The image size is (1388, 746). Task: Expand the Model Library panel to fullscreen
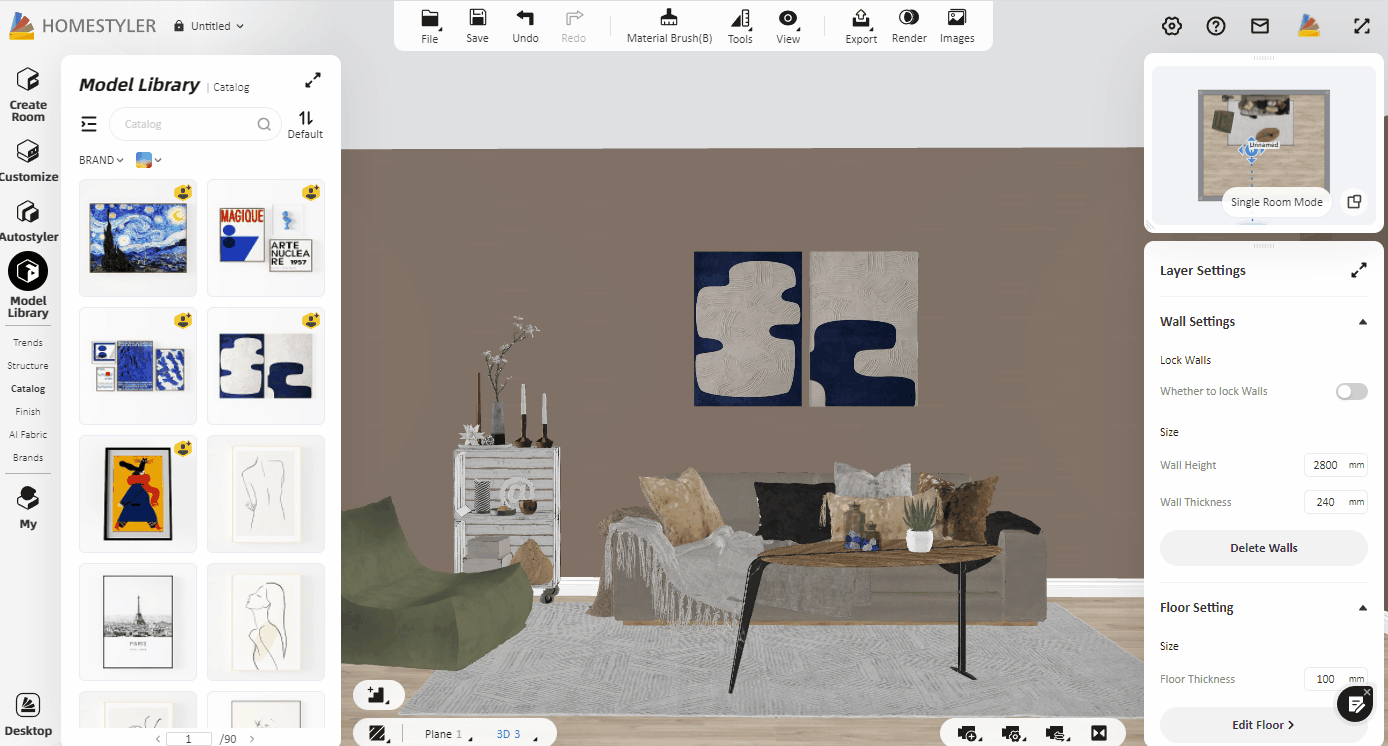[x=313, y=80]
